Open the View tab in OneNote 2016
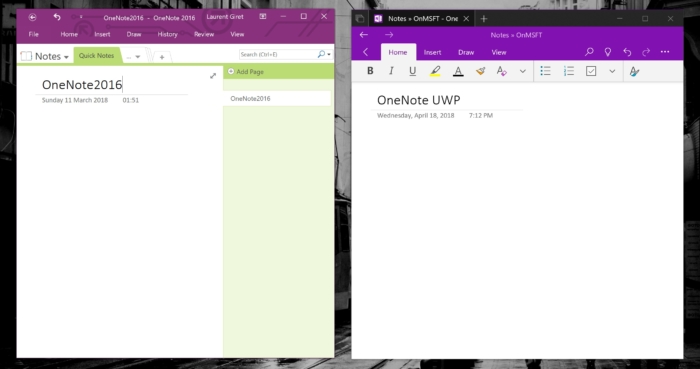Viewport: 700px width, 369px height. [x=237, y=34]
